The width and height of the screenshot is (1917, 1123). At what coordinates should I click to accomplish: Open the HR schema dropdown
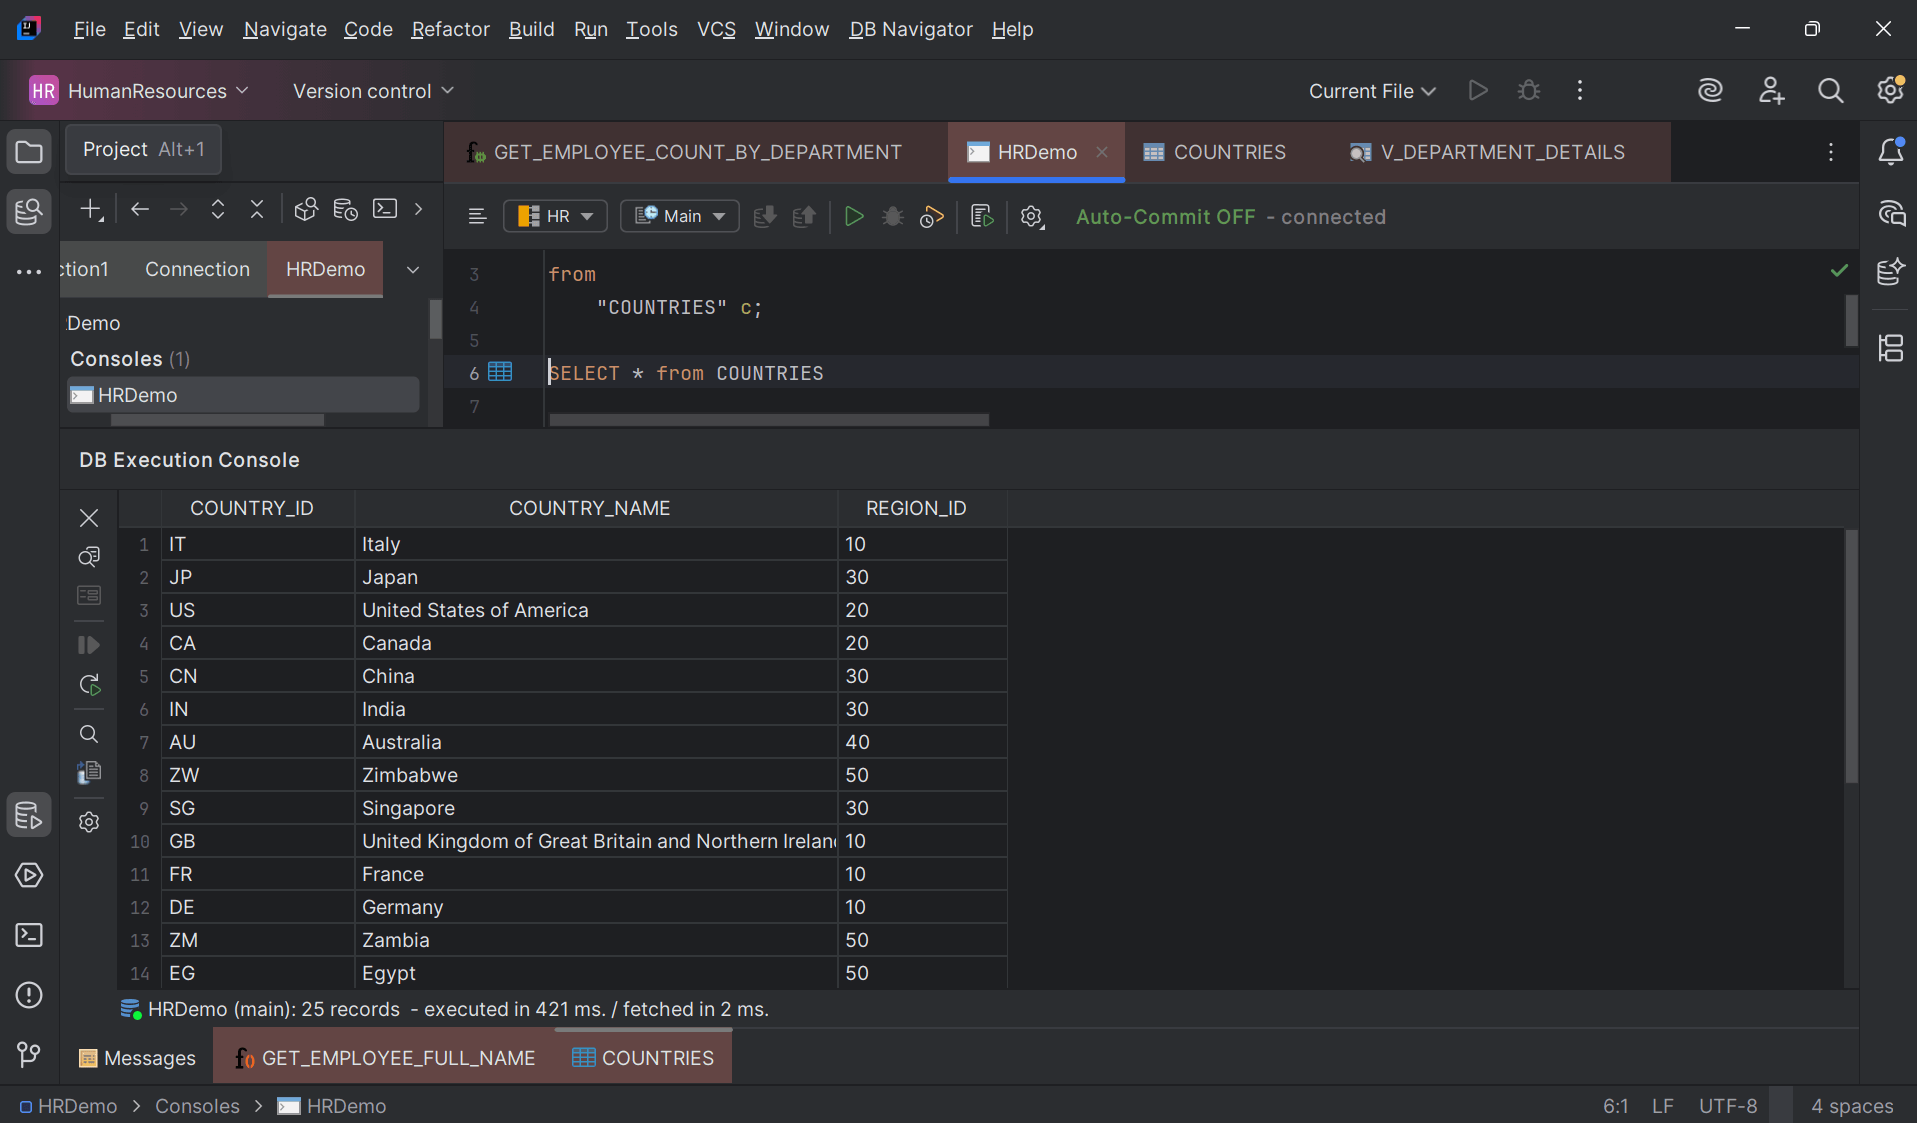(x=555, y=216)
